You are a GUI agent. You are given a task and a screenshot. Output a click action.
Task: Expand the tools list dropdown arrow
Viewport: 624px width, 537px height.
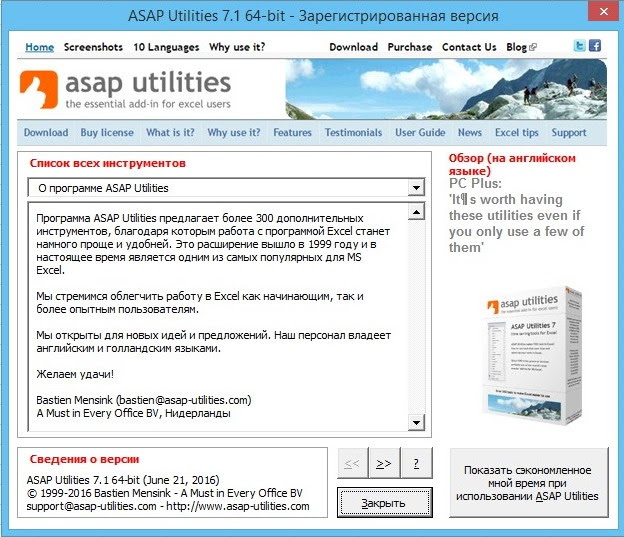tap(416, 187)
